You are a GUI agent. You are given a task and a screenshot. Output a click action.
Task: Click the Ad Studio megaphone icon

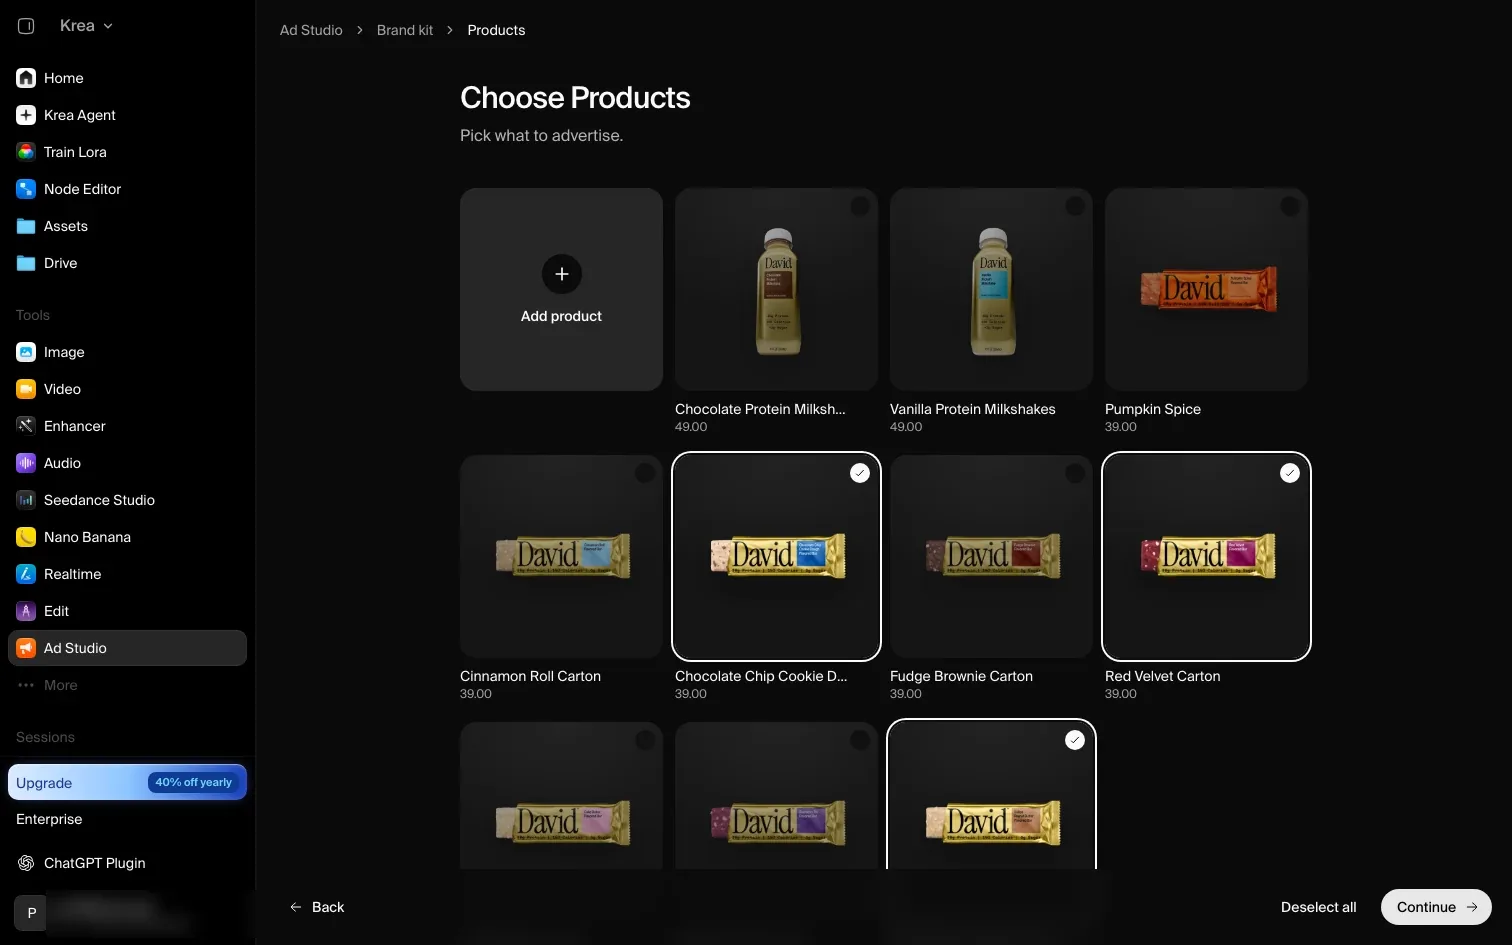tap(26, 648)
